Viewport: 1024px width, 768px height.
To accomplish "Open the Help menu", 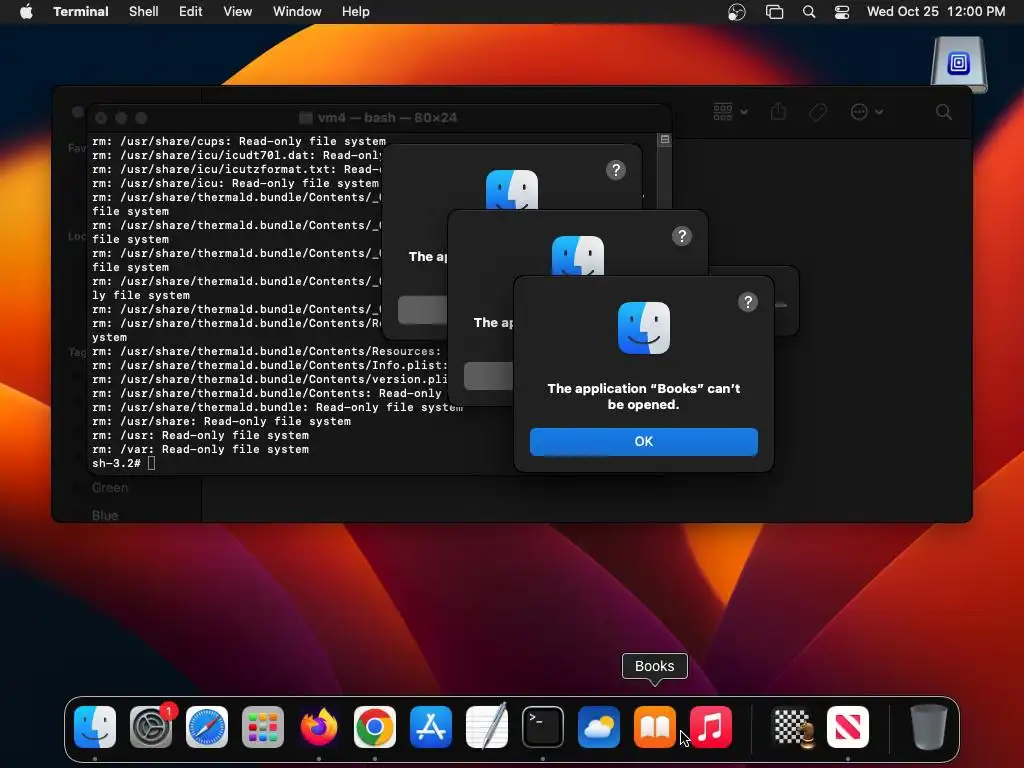I will point(356,12).
